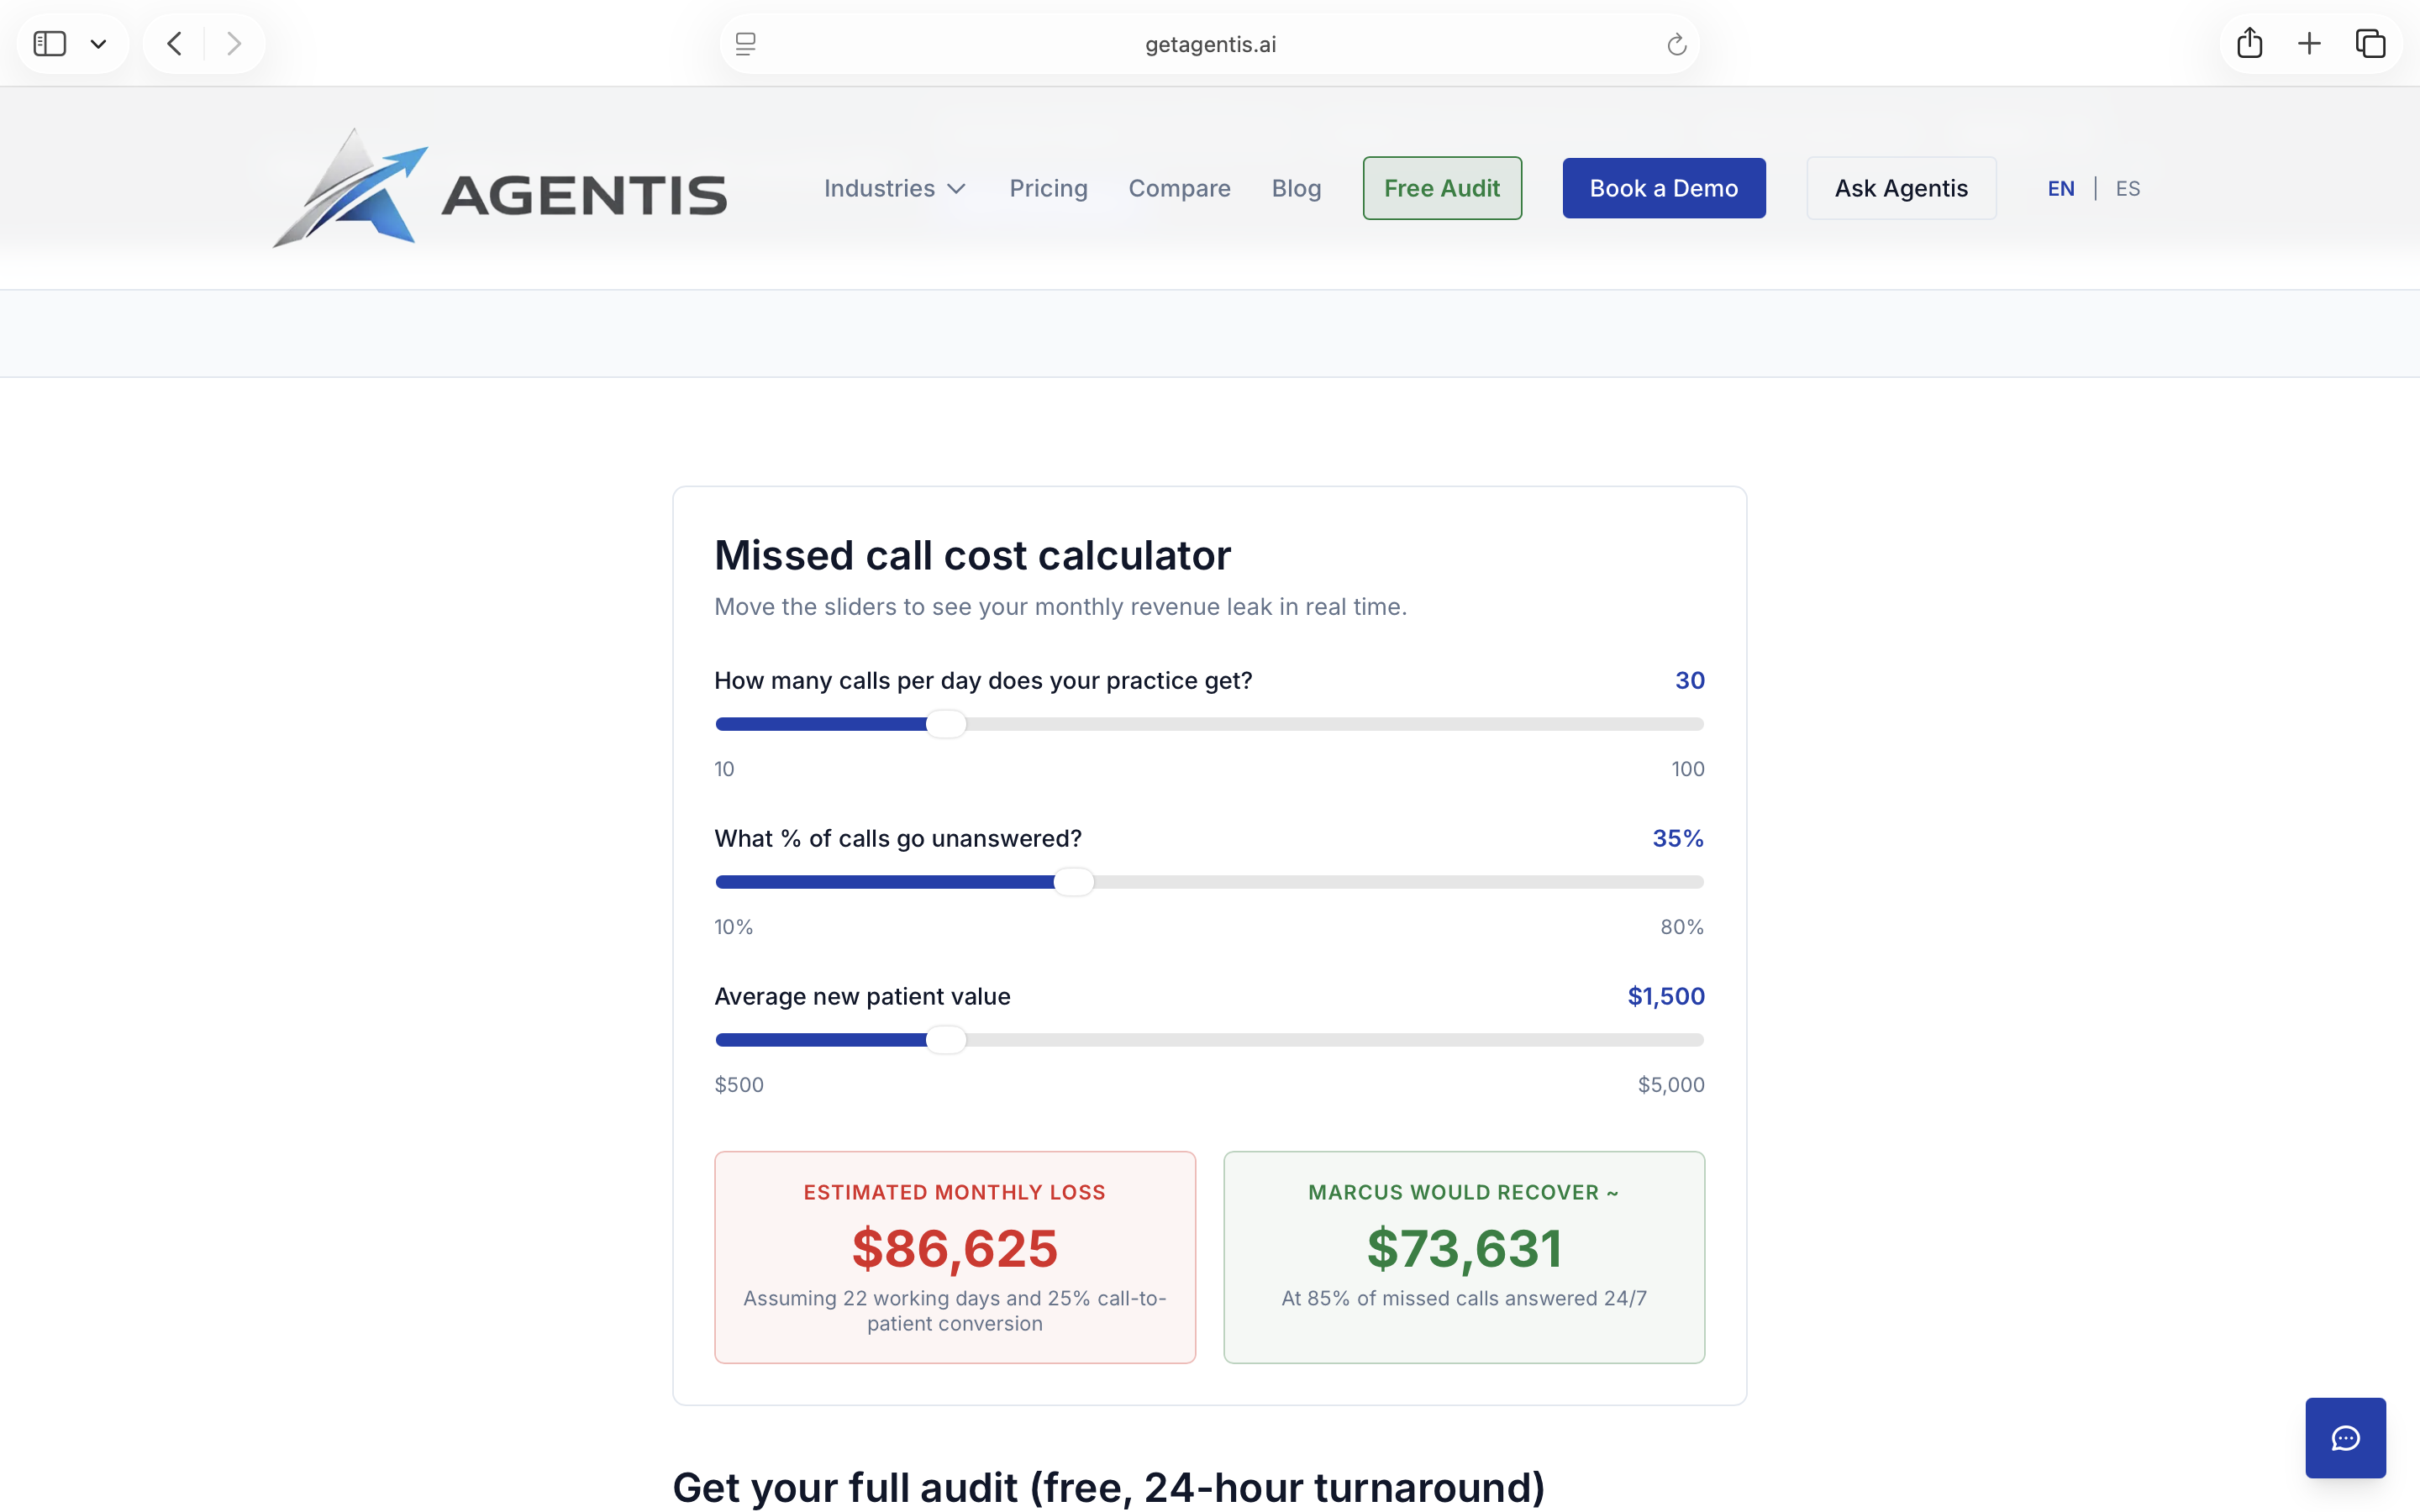Open the Pricing nav link
The height and width of the screenshot is (1512, 2420).
pyautogui.click(x=1048, y=188)
